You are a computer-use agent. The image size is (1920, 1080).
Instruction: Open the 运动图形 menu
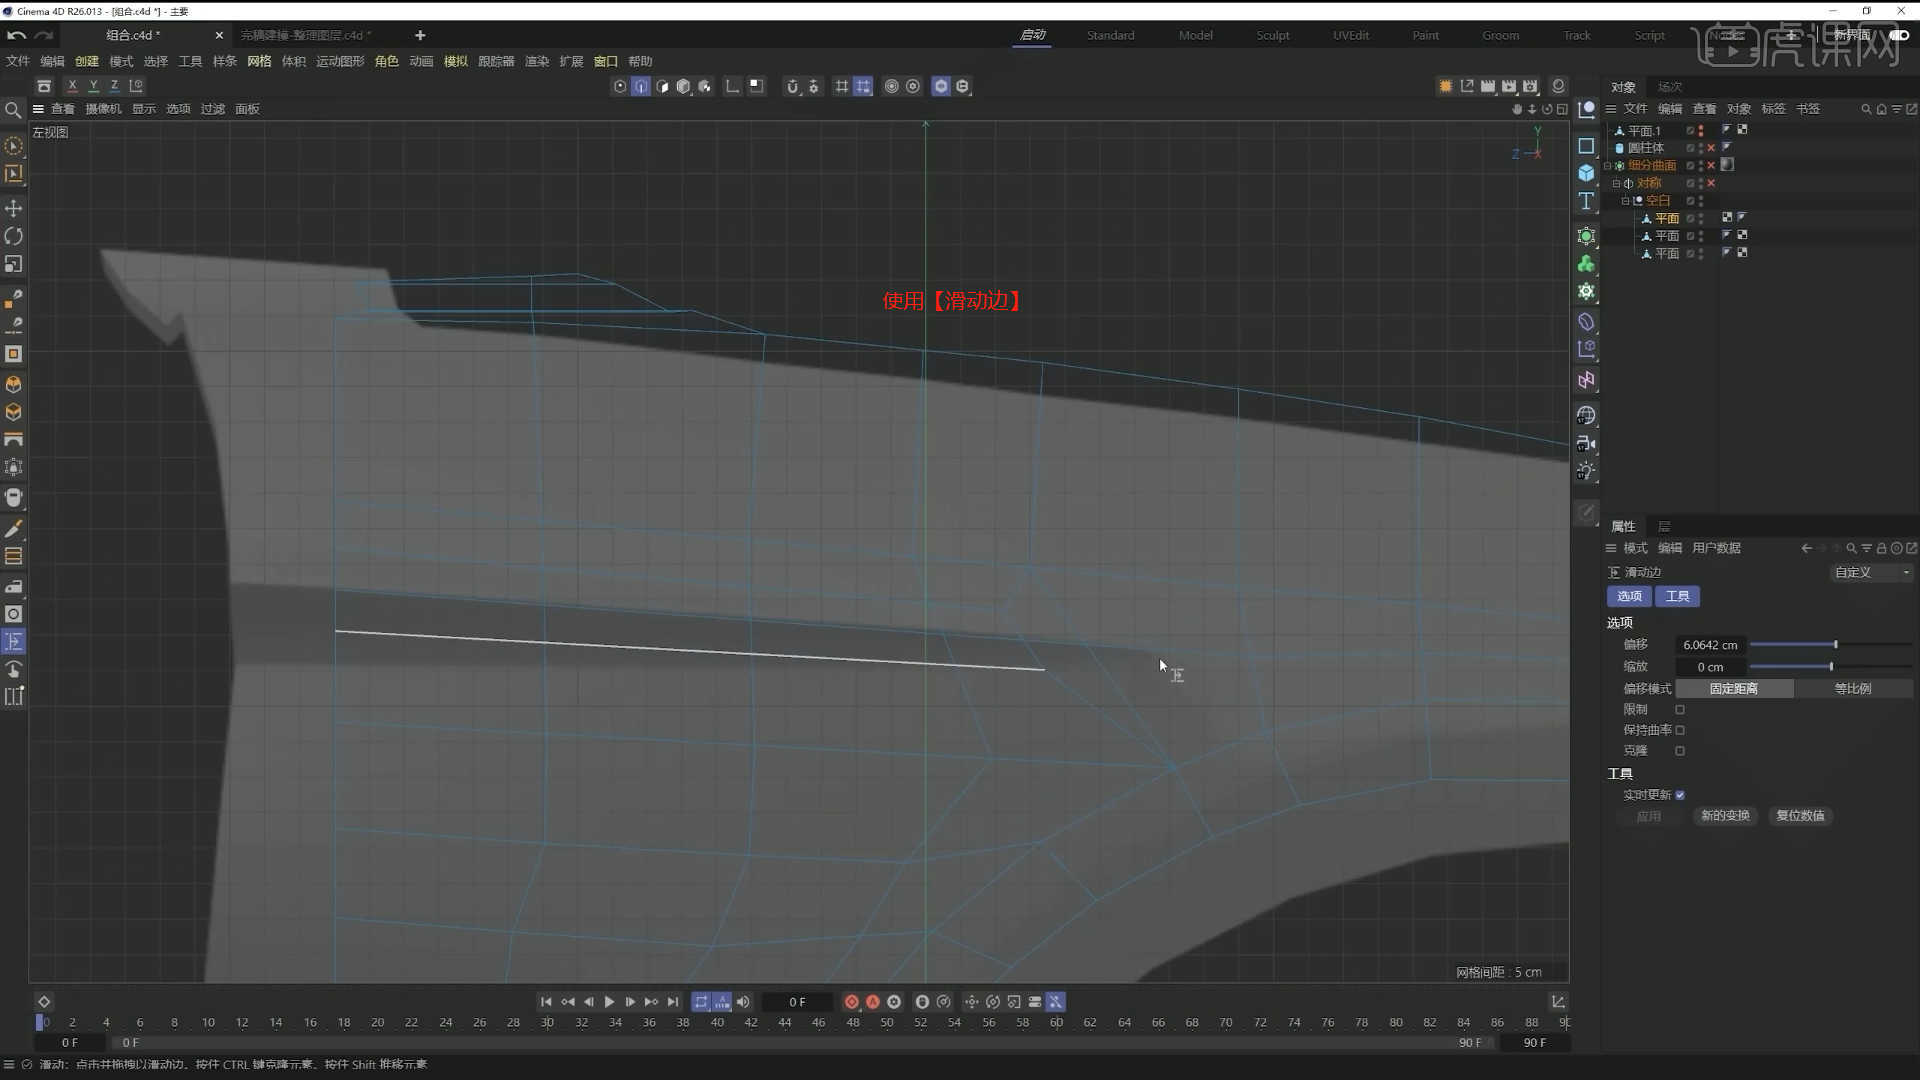click(340, 61)
